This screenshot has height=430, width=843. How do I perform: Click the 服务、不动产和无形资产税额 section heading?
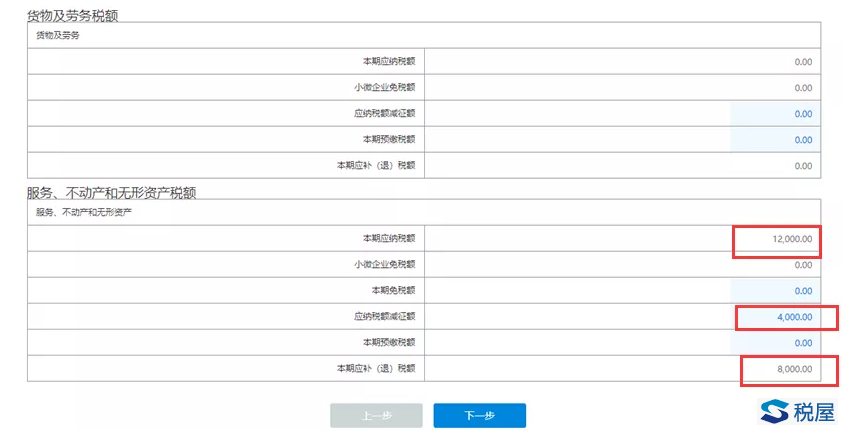112,192
